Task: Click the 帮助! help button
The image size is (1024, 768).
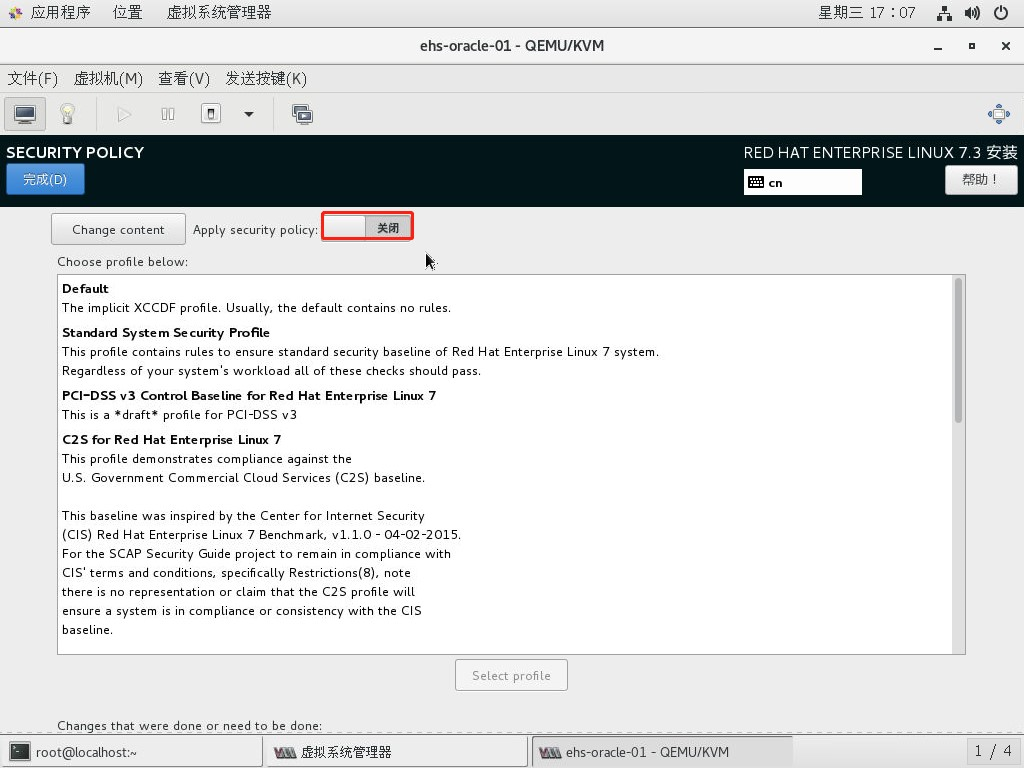Action: [x=981, y=180]
